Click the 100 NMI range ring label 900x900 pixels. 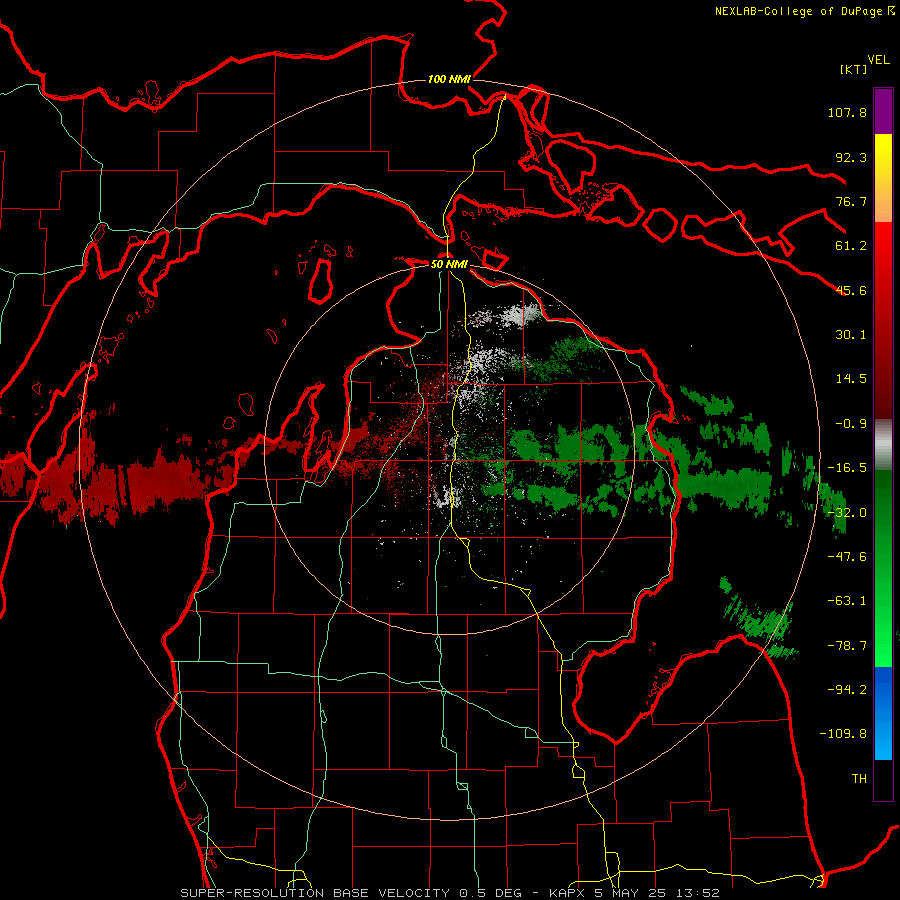coord(449,79)
